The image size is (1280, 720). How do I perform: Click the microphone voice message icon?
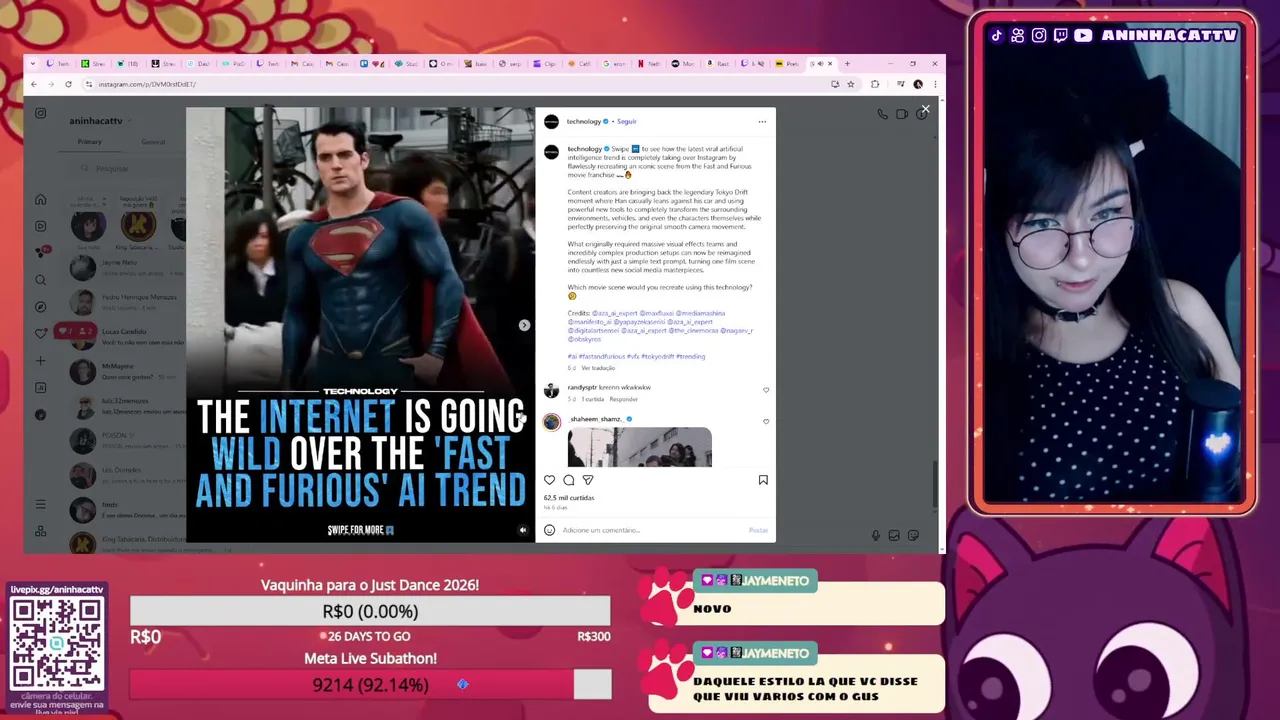(x=875, y=536)
